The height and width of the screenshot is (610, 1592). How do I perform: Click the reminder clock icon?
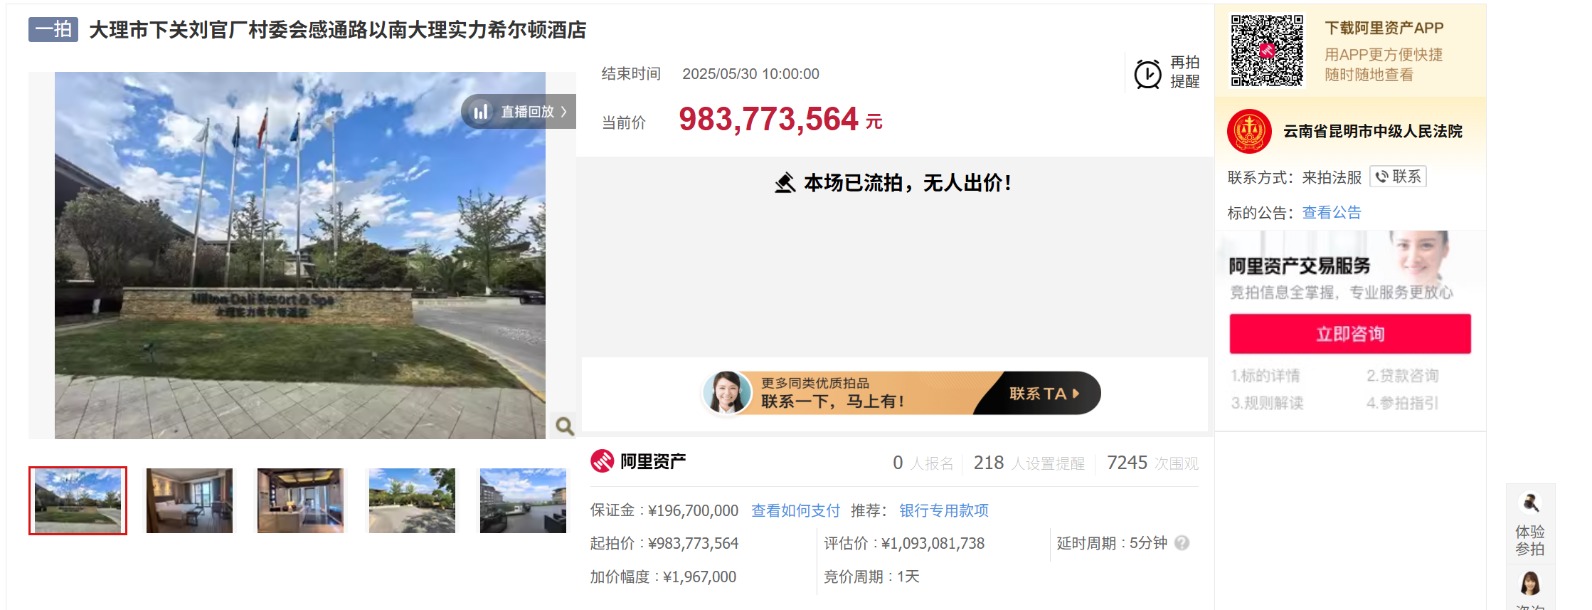pos(1148,73)
